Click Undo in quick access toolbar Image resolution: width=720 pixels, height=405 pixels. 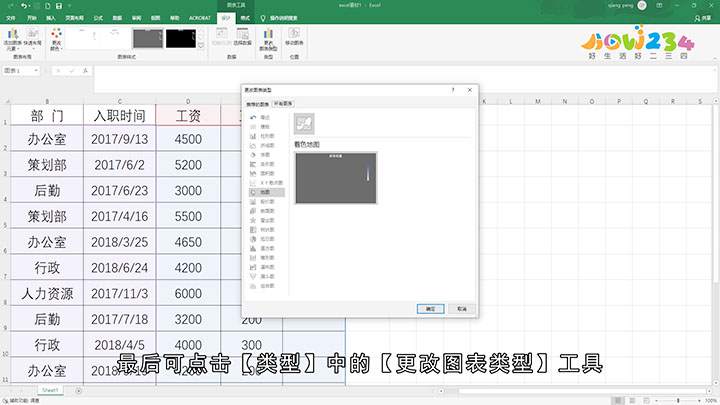point(24,6)
